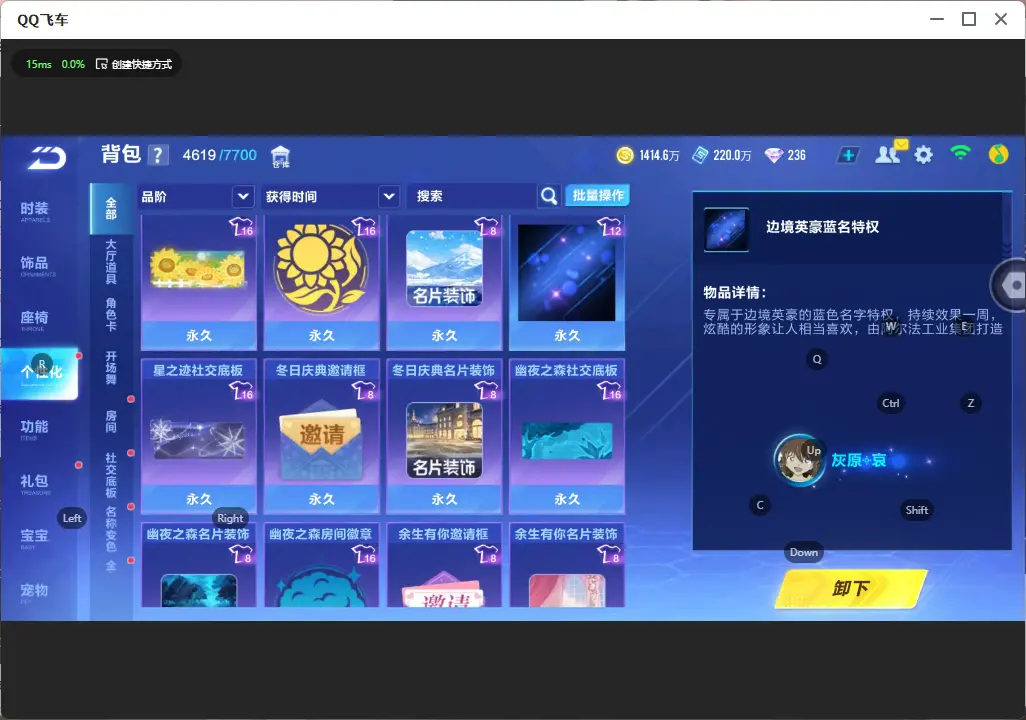
Task: Select 星之迹社交底板 item
Action: [198, 436]
